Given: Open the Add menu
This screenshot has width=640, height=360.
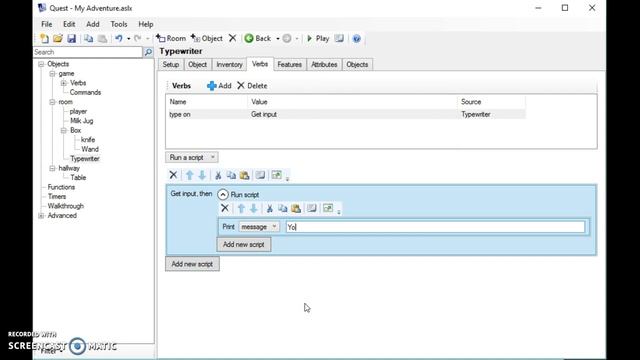Looking at the screenshot, I should [x=93, y=24].
